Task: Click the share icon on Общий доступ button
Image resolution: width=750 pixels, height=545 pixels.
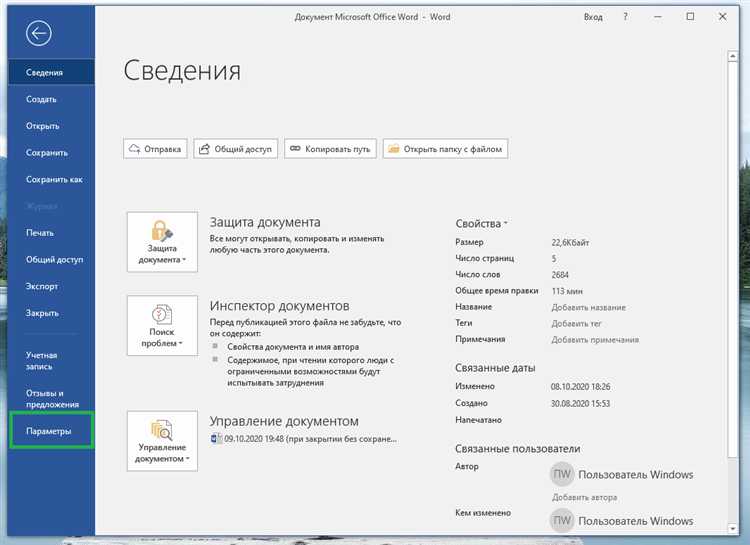Action: [204, 149]
